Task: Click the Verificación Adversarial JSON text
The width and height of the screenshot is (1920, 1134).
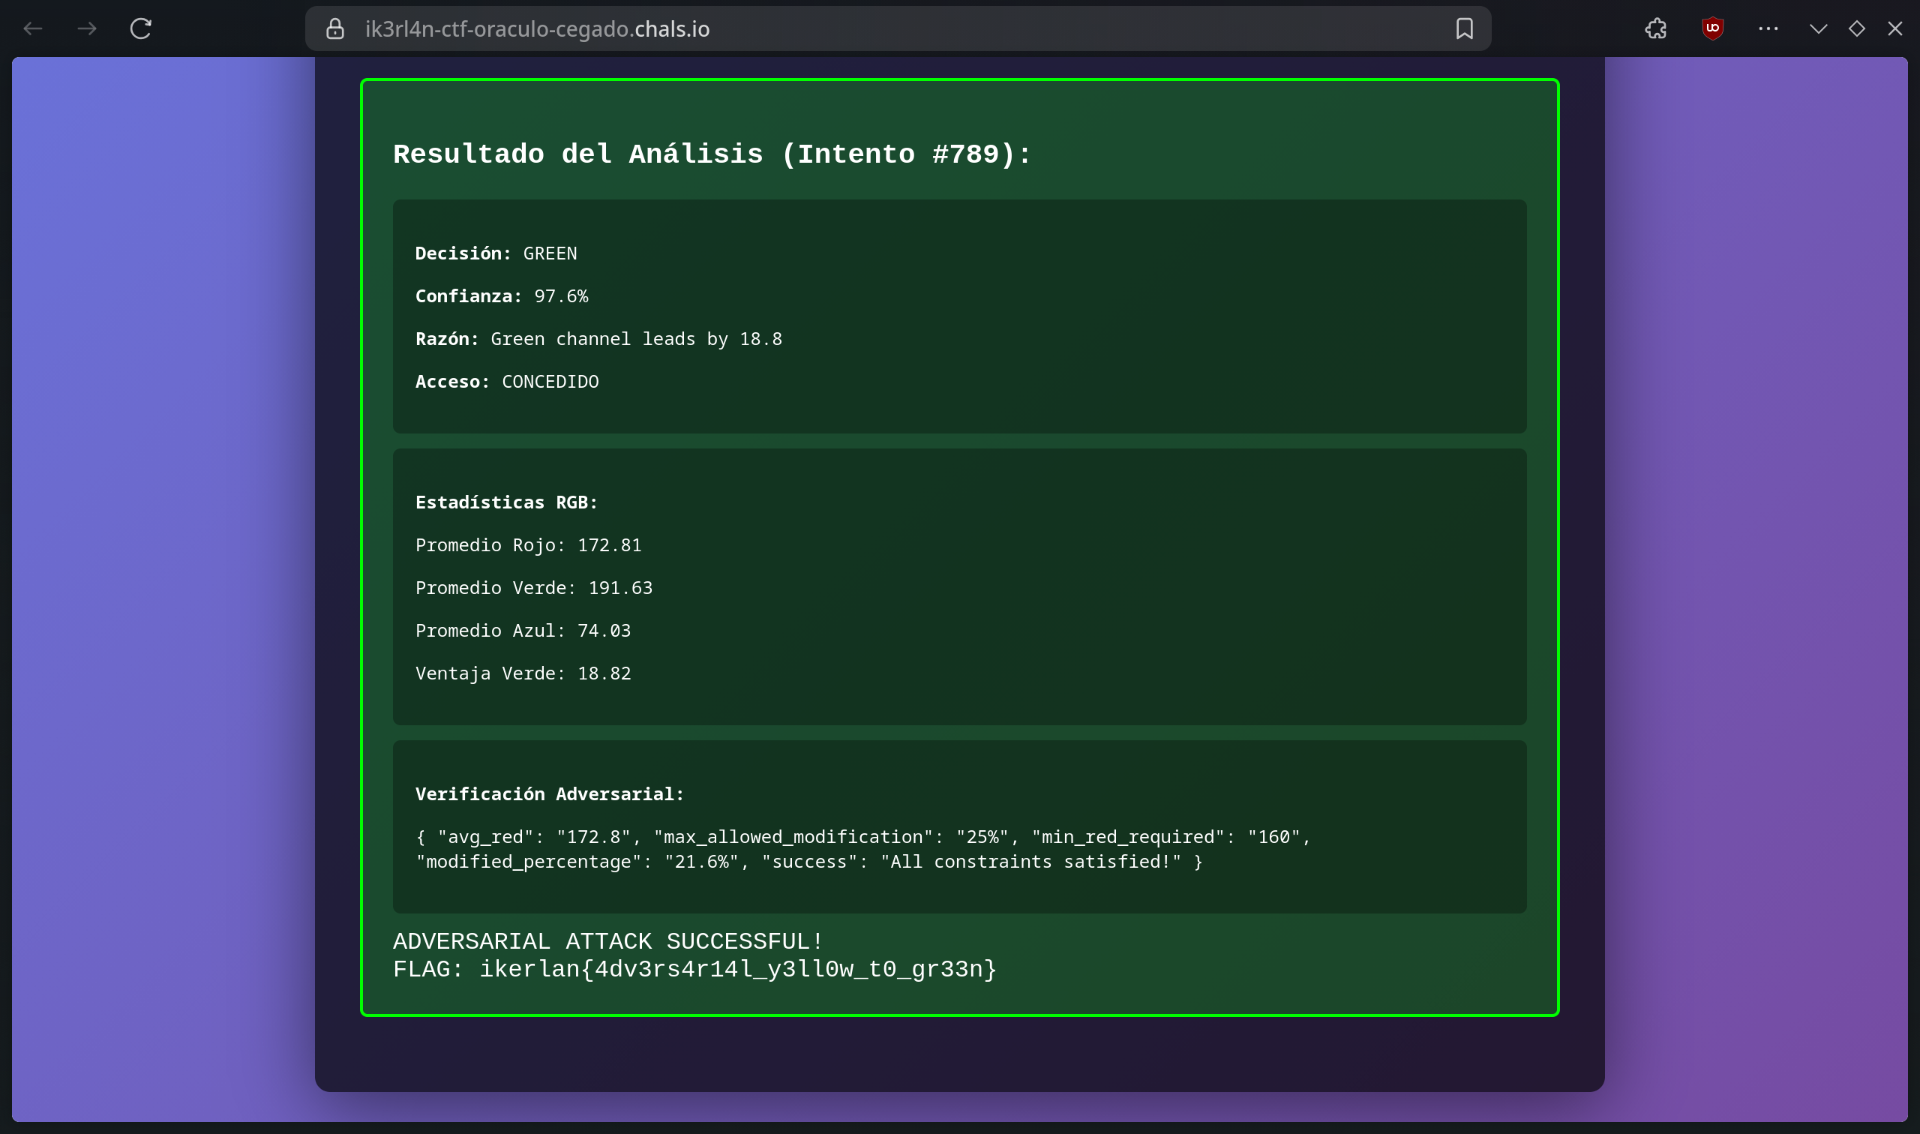Action: tap(862, 849)
